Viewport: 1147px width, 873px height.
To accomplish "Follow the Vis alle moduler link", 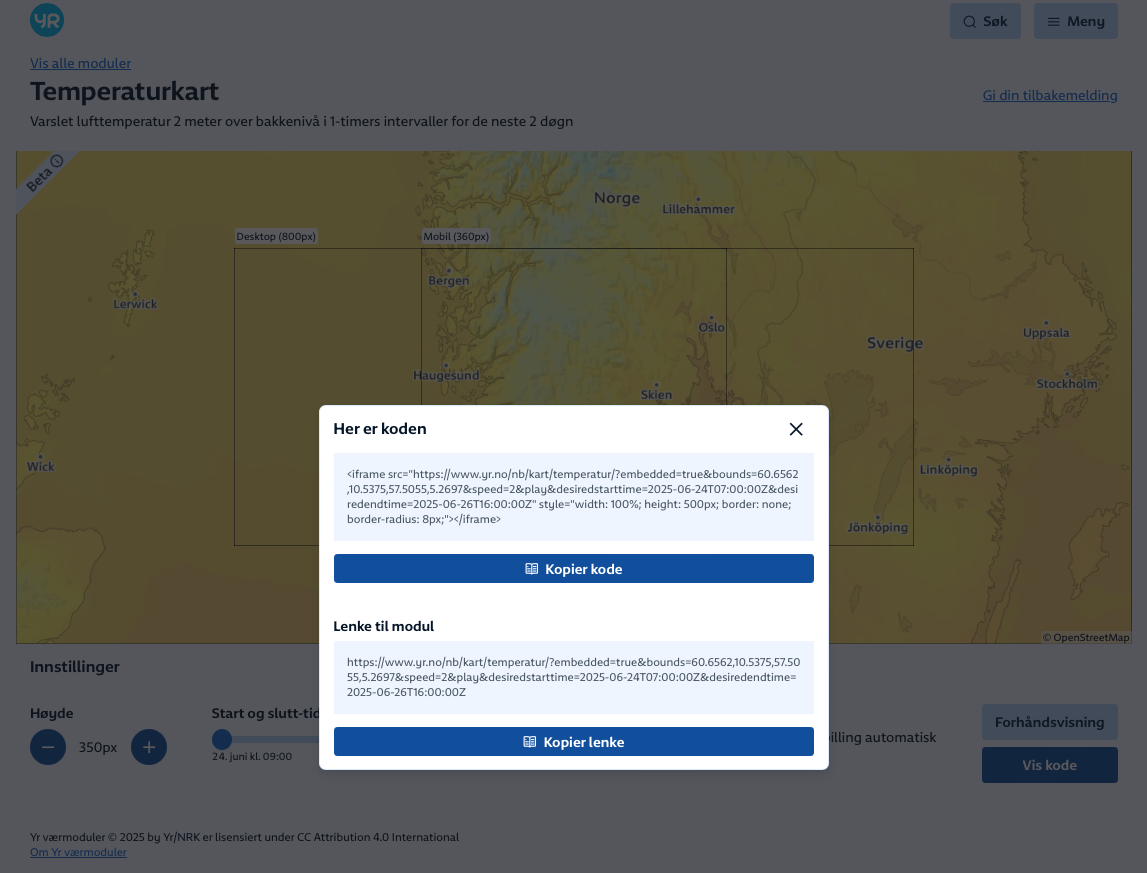I will [x=80, y=63].
